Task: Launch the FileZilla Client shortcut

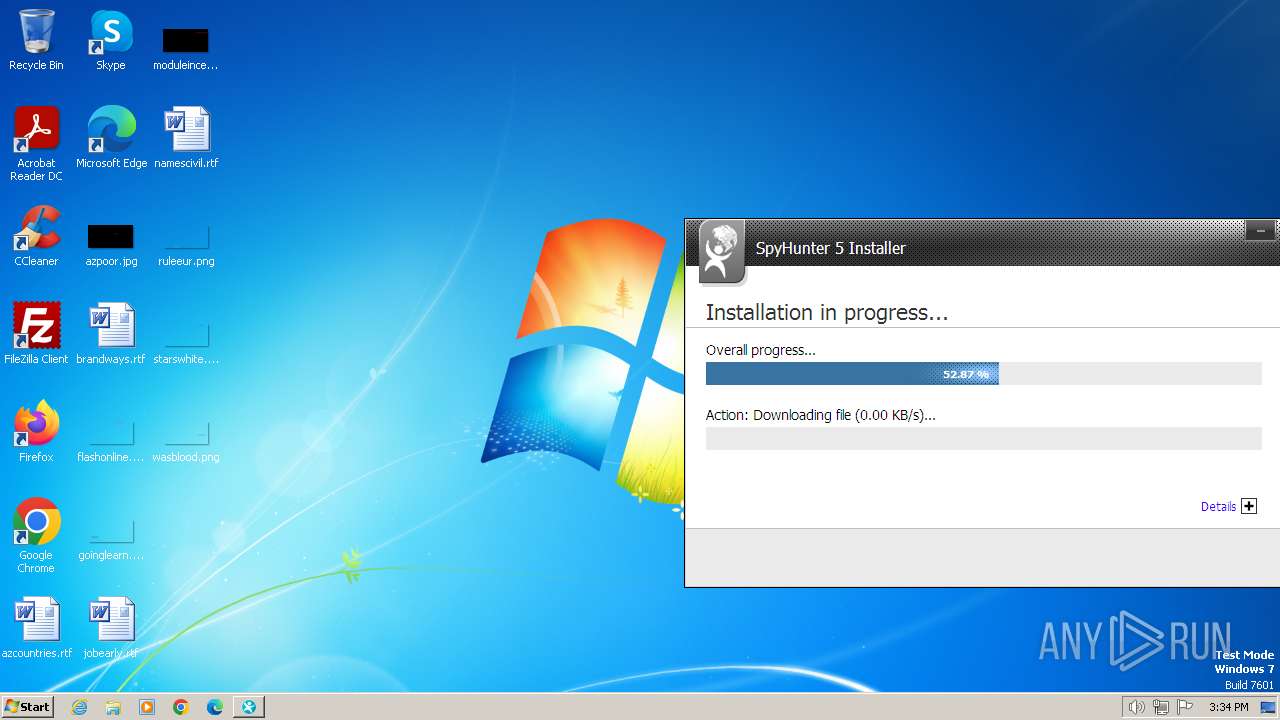Action: pyautogui.click(x=36, y=333)
